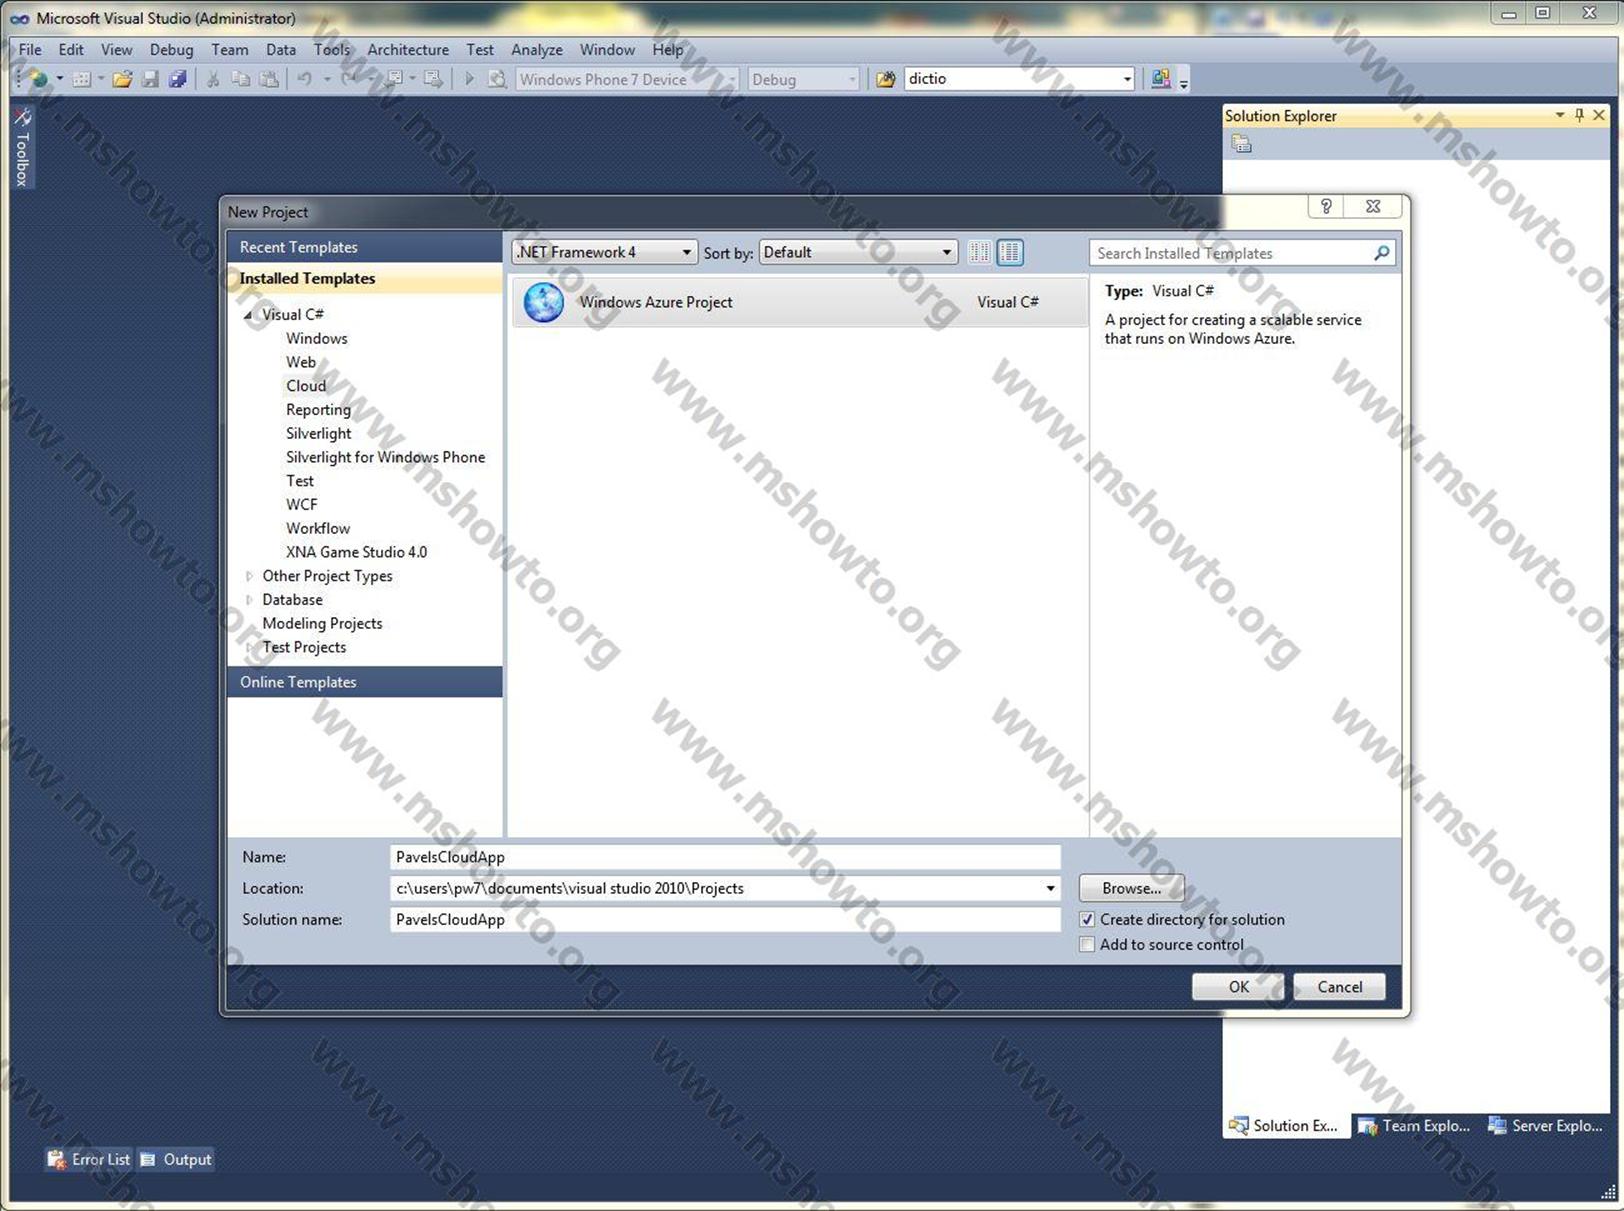Select the Windows Azure Project template

(800, 302)
